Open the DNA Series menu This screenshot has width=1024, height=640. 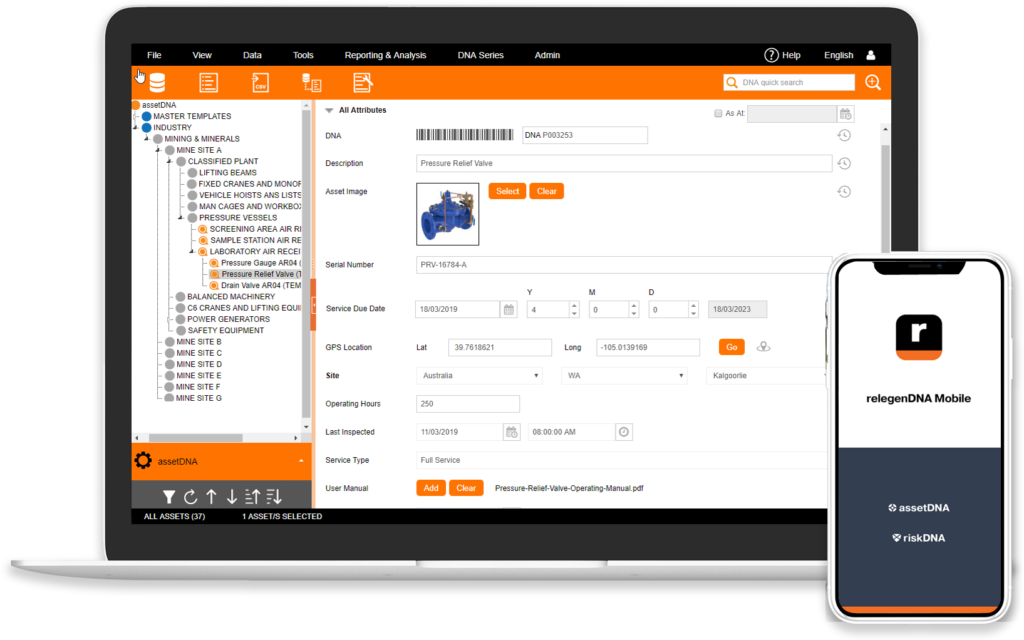click(481, 55)
